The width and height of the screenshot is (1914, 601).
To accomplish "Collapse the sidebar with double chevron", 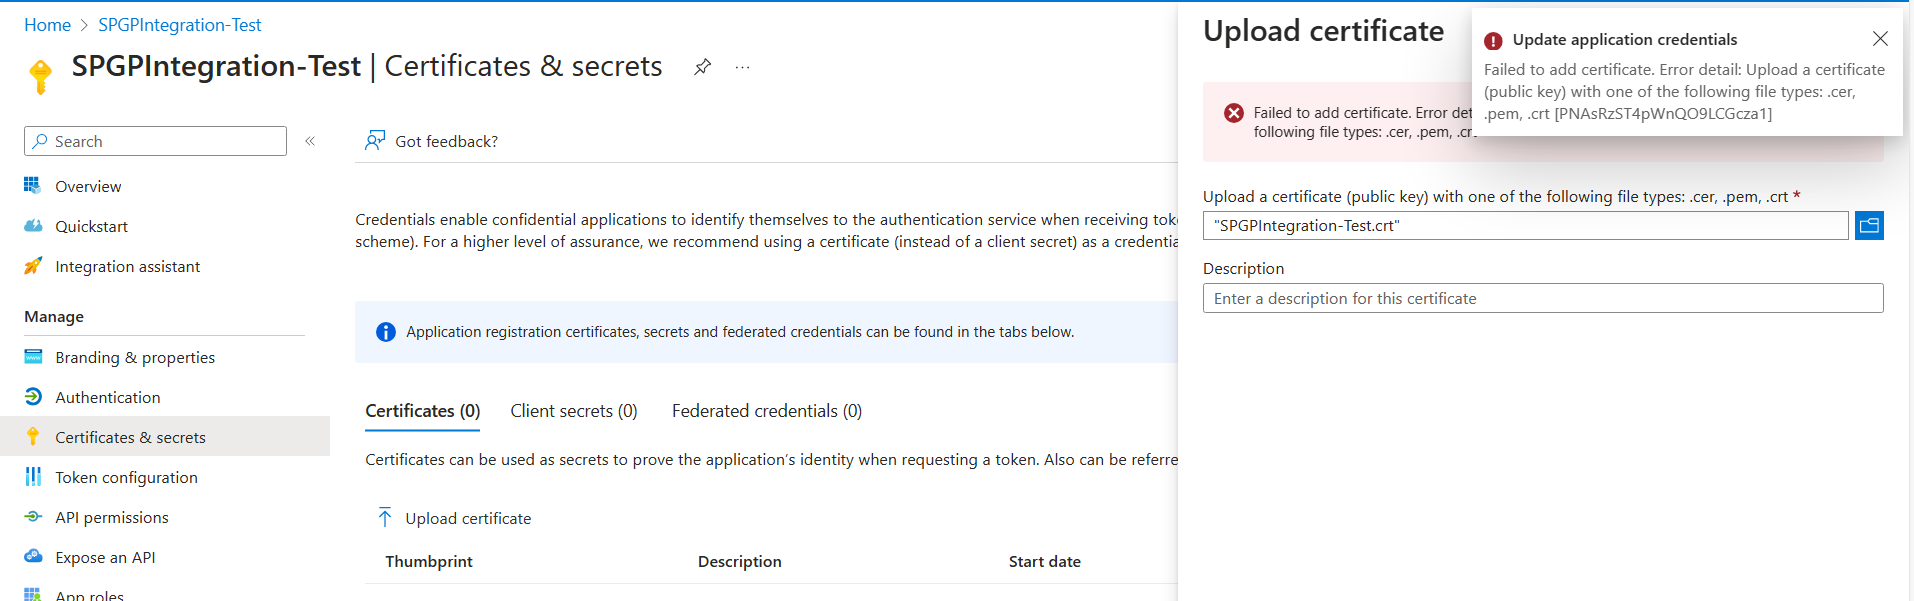I will [310, 141].
